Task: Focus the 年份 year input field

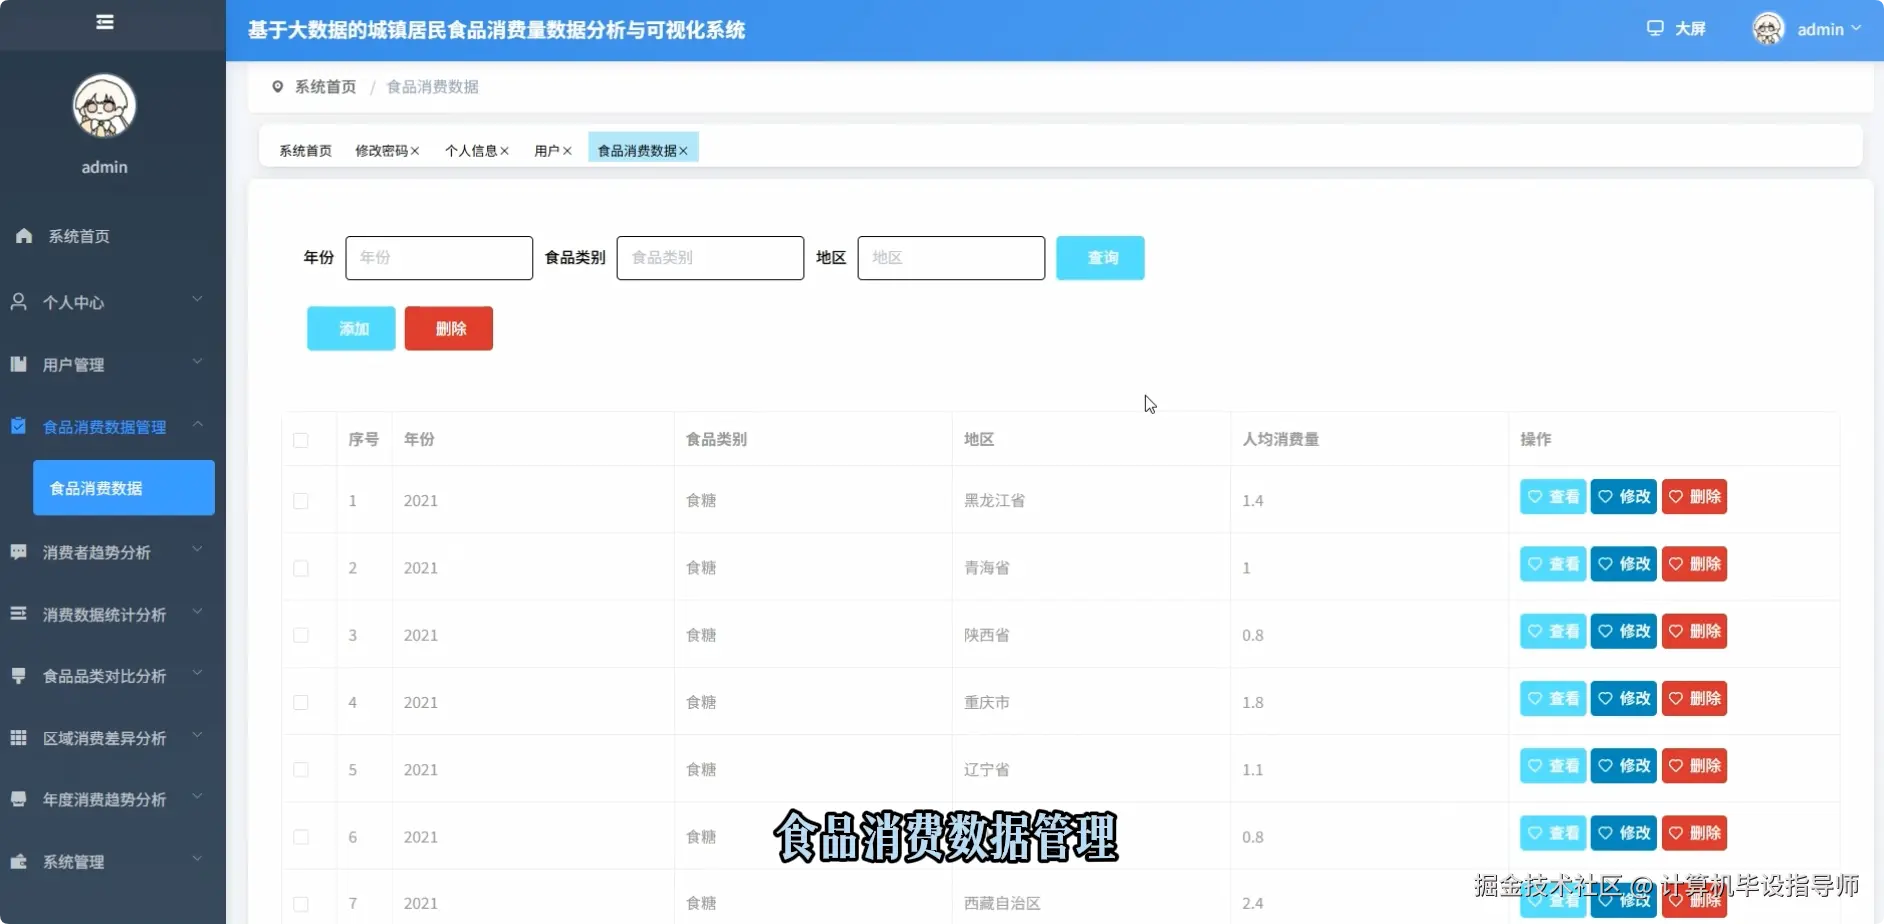Action: tap(439, 258)
